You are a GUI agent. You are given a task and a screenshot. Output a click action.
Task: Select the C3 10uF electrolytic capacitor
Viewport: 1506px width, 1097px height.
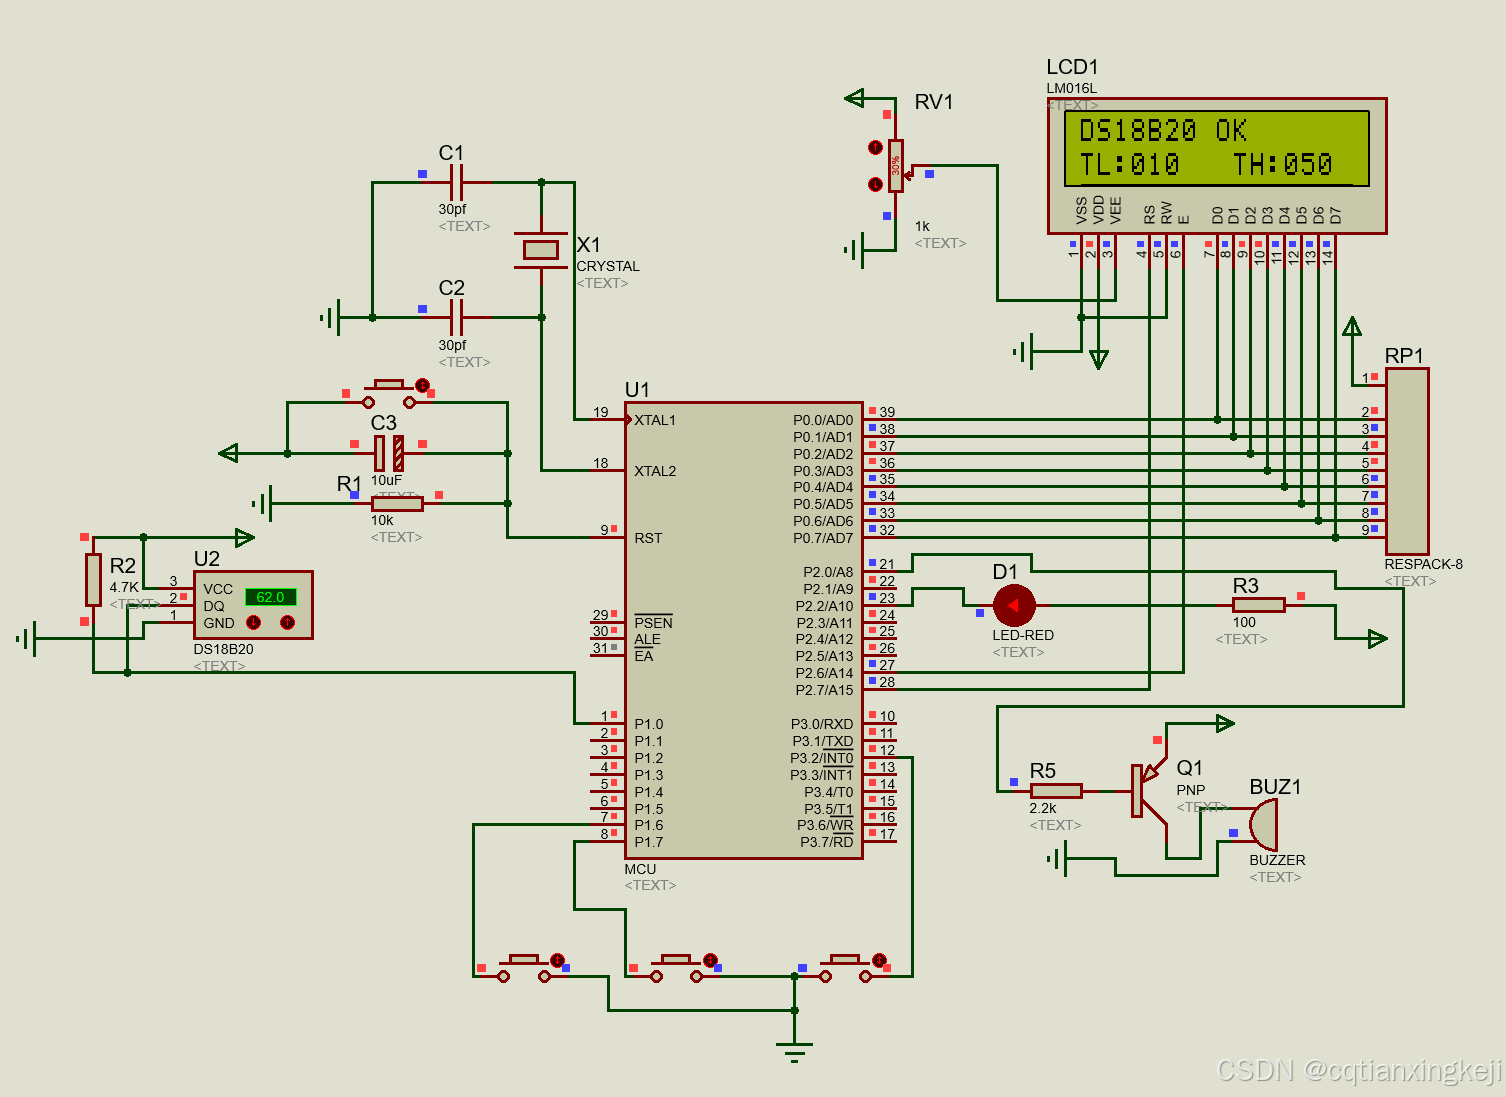389,453
